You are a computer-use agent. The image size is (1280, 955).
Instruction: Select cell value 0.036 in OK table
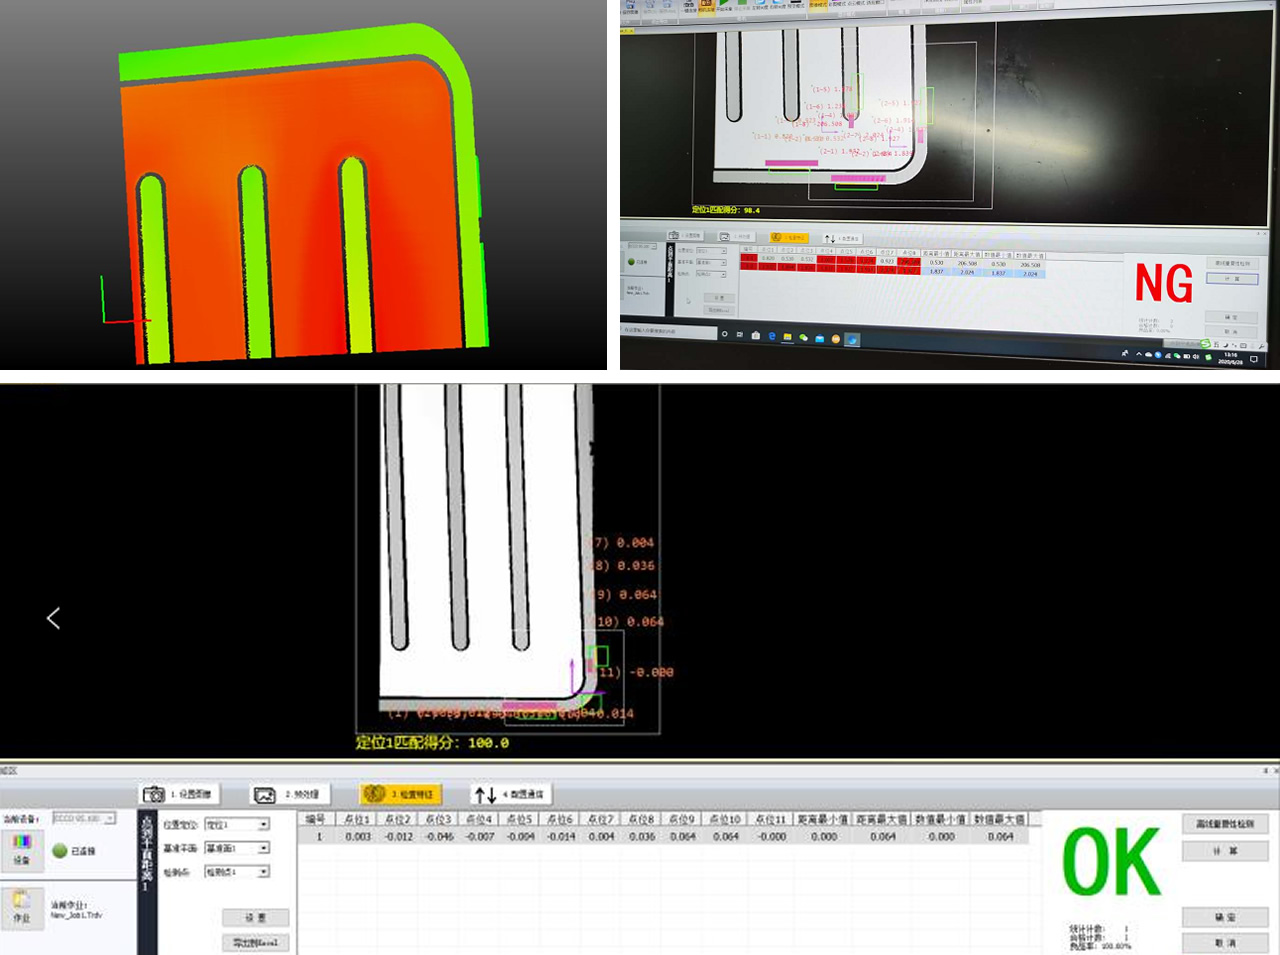[642, 836]
